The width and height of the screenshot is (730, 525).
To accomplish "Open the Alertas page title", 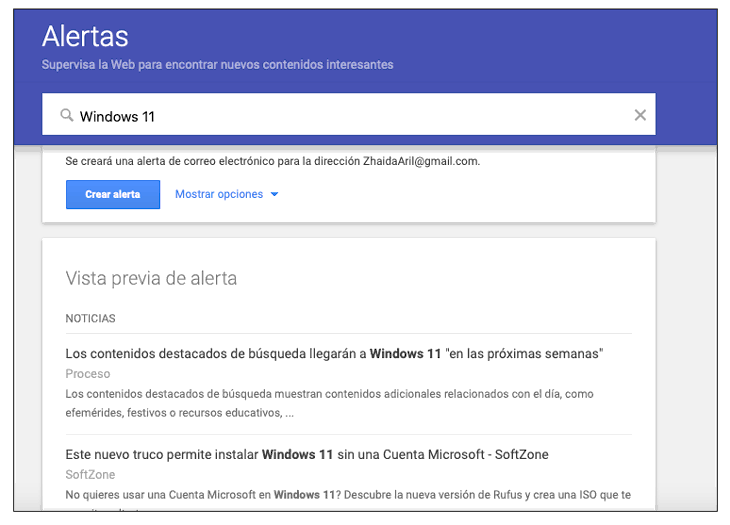I will point(85,36).
